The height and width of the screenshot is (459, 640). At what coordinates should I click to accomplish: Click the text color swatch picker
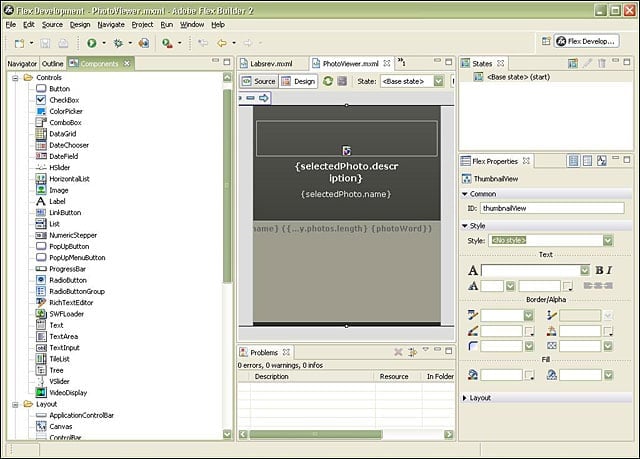pos(568,286)
